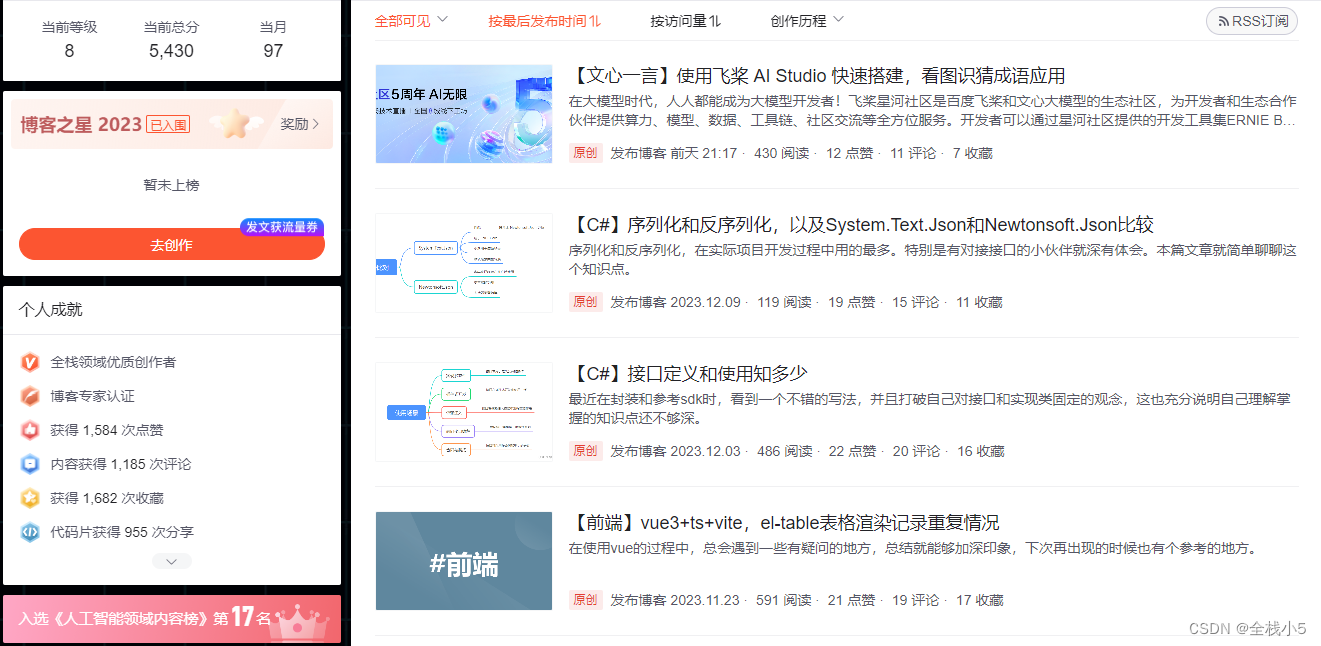Screen dimensions: 1321x646
Task: Click the 文心一言 article summary text
Action: (932, 111)
